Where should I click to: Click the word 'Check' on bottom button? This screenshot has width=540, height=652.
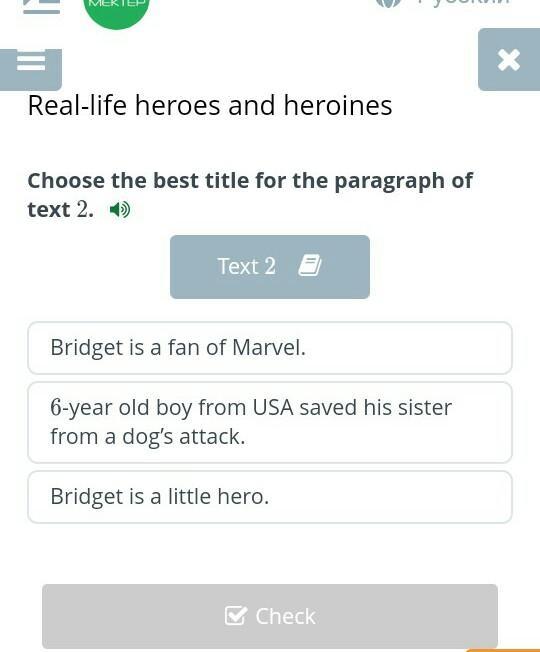(286, 616)
